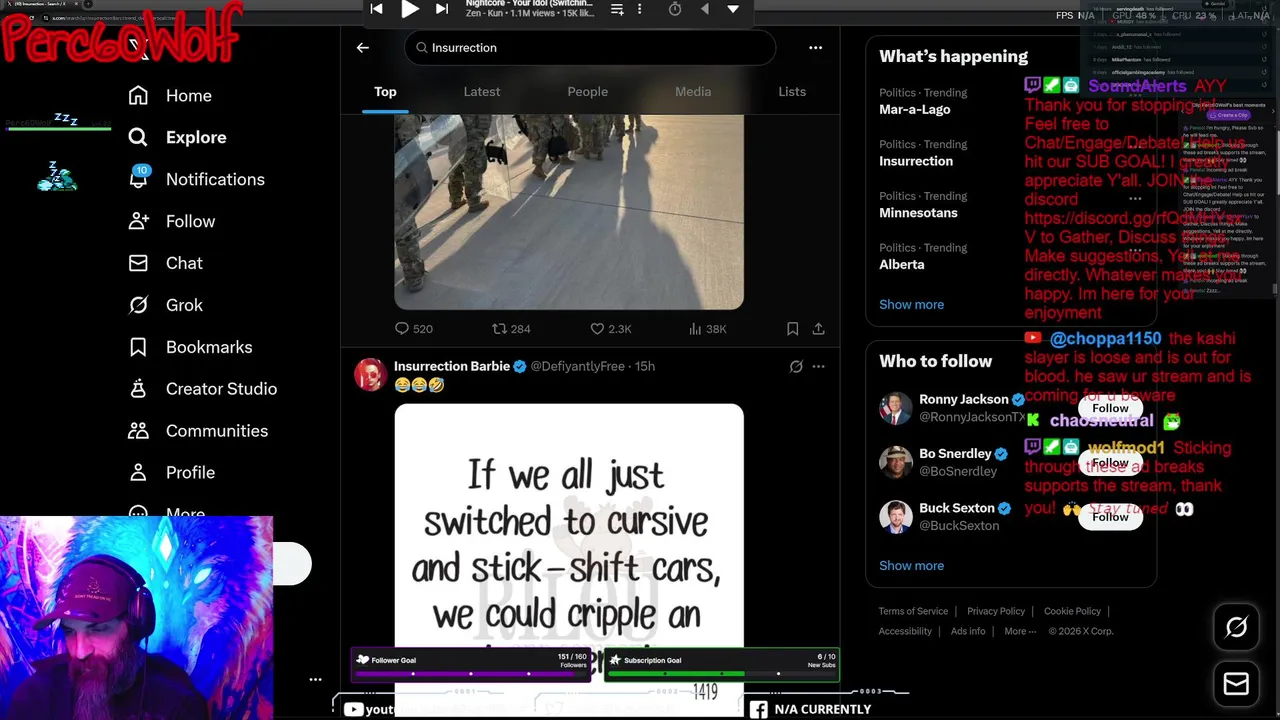Open the Terms of Service link
The width and height of the screenshot is (1280, 720).
[913, 611]
